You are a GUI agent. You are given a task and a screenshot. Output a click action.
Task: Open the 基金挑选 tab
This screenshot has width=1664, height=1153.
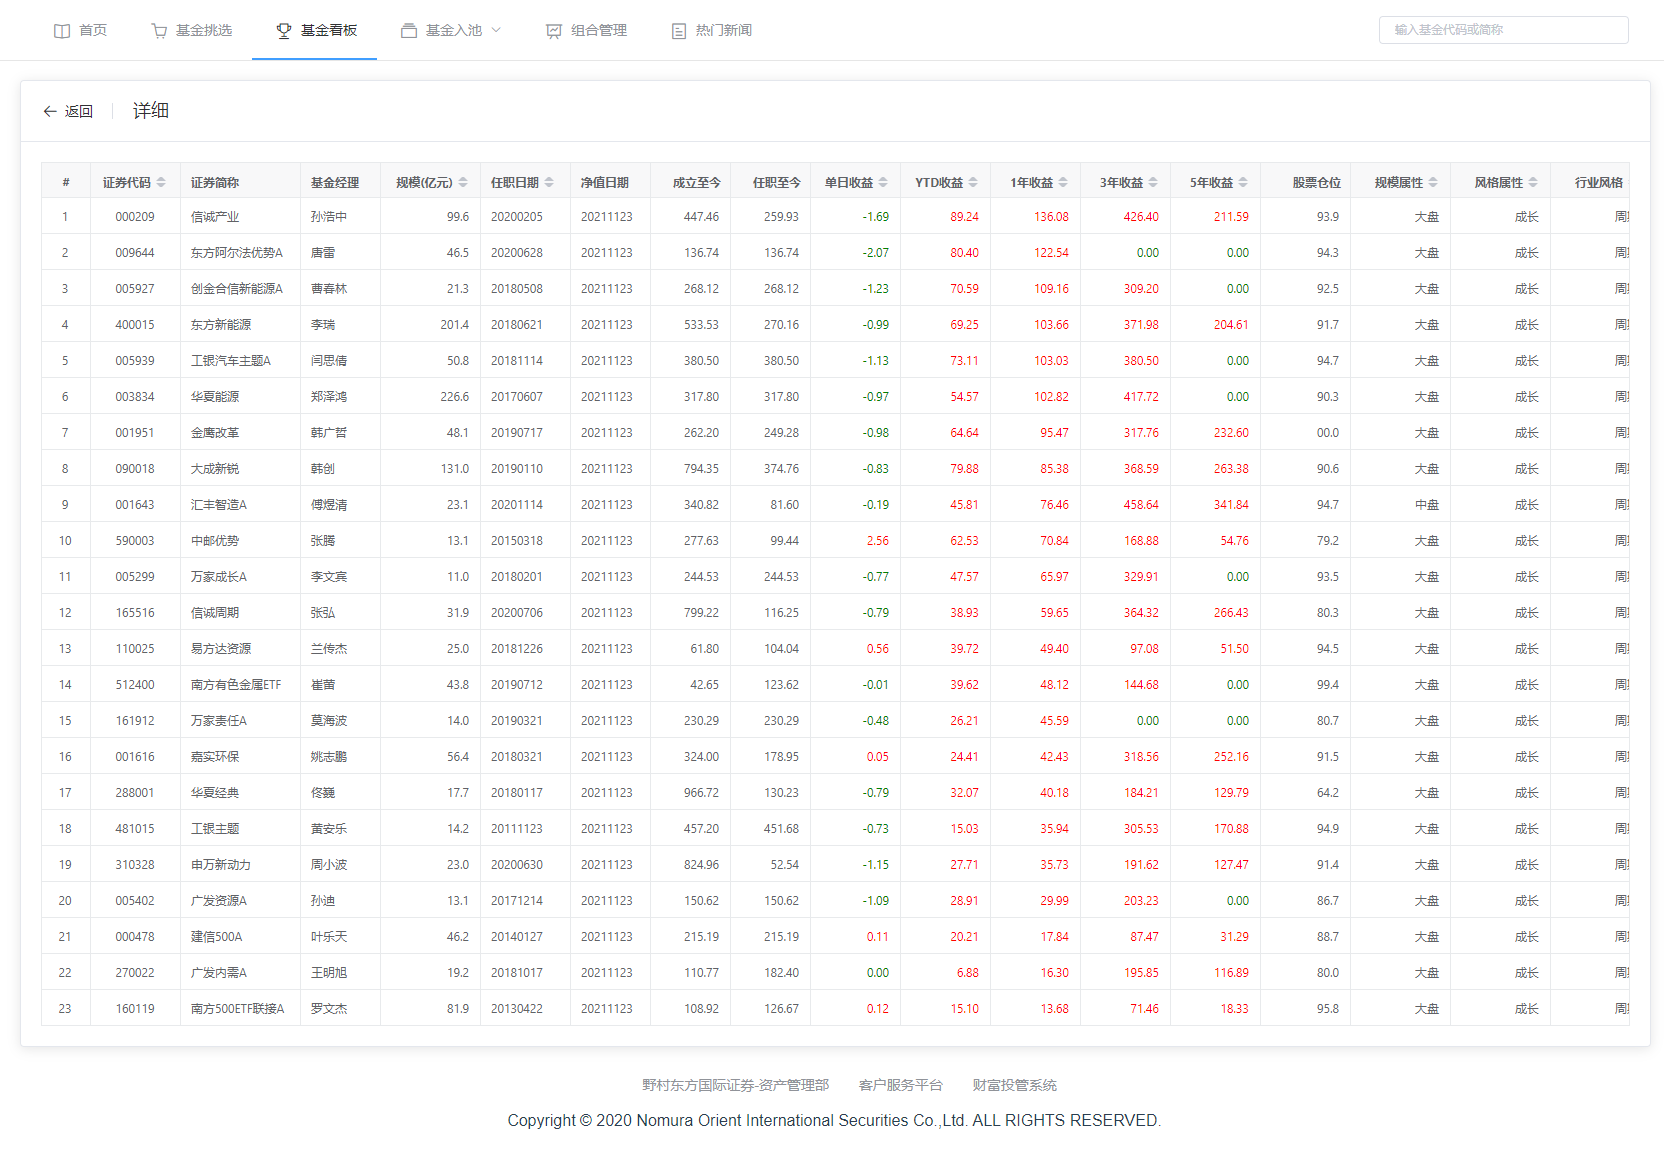pyautogui.click(x=191, y=30)
